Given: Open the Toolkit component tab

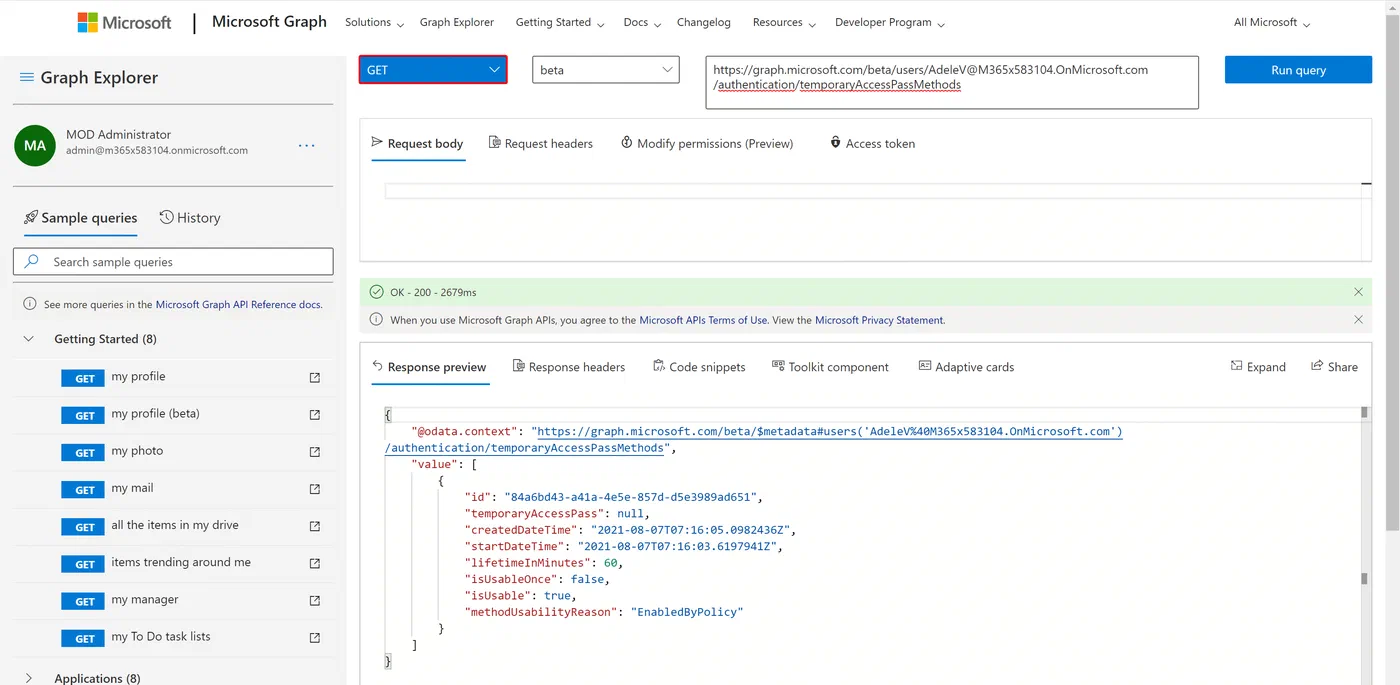Looking at the screenshot, I should tap(830, 367).
